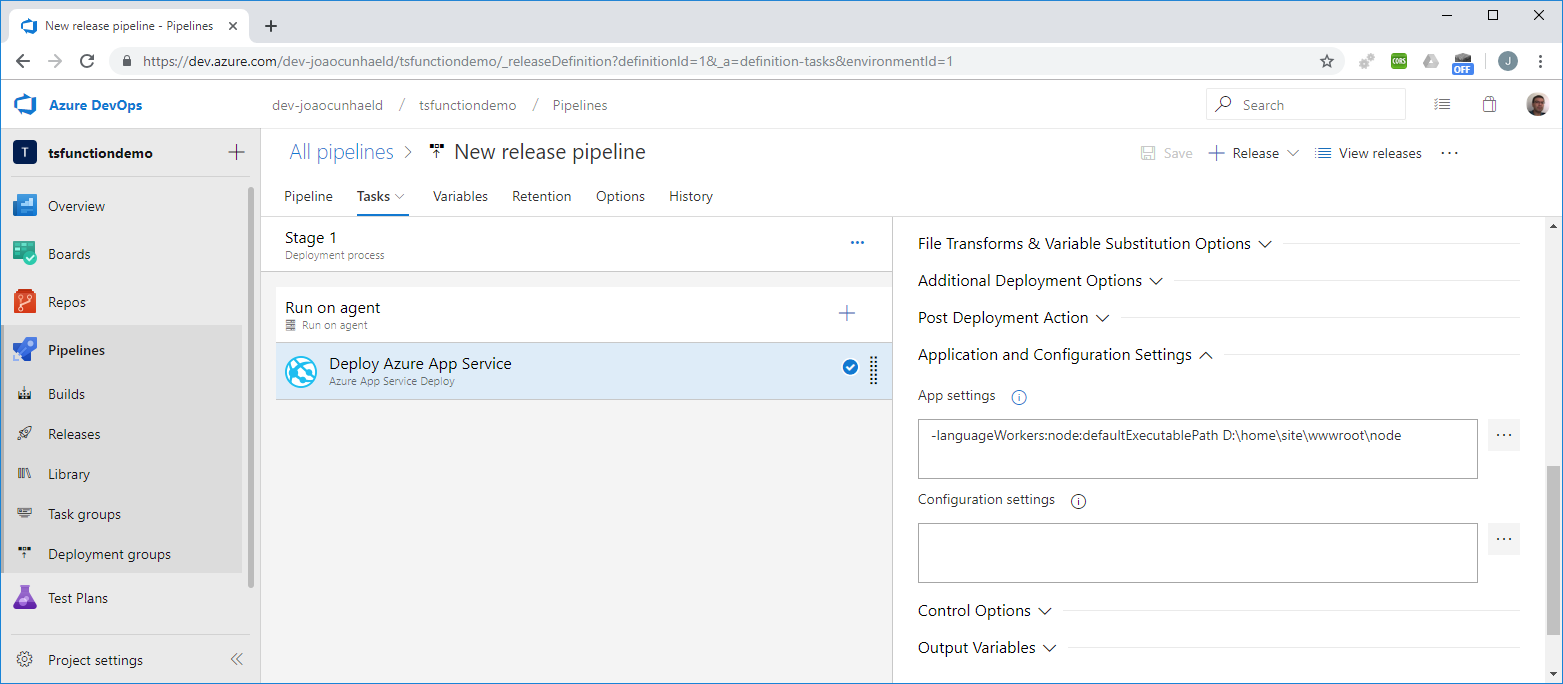Image resolution: width=1563 pixels, height=684 pixels.
Task: Switch to the Retention tab
Action: coord(542,196)
